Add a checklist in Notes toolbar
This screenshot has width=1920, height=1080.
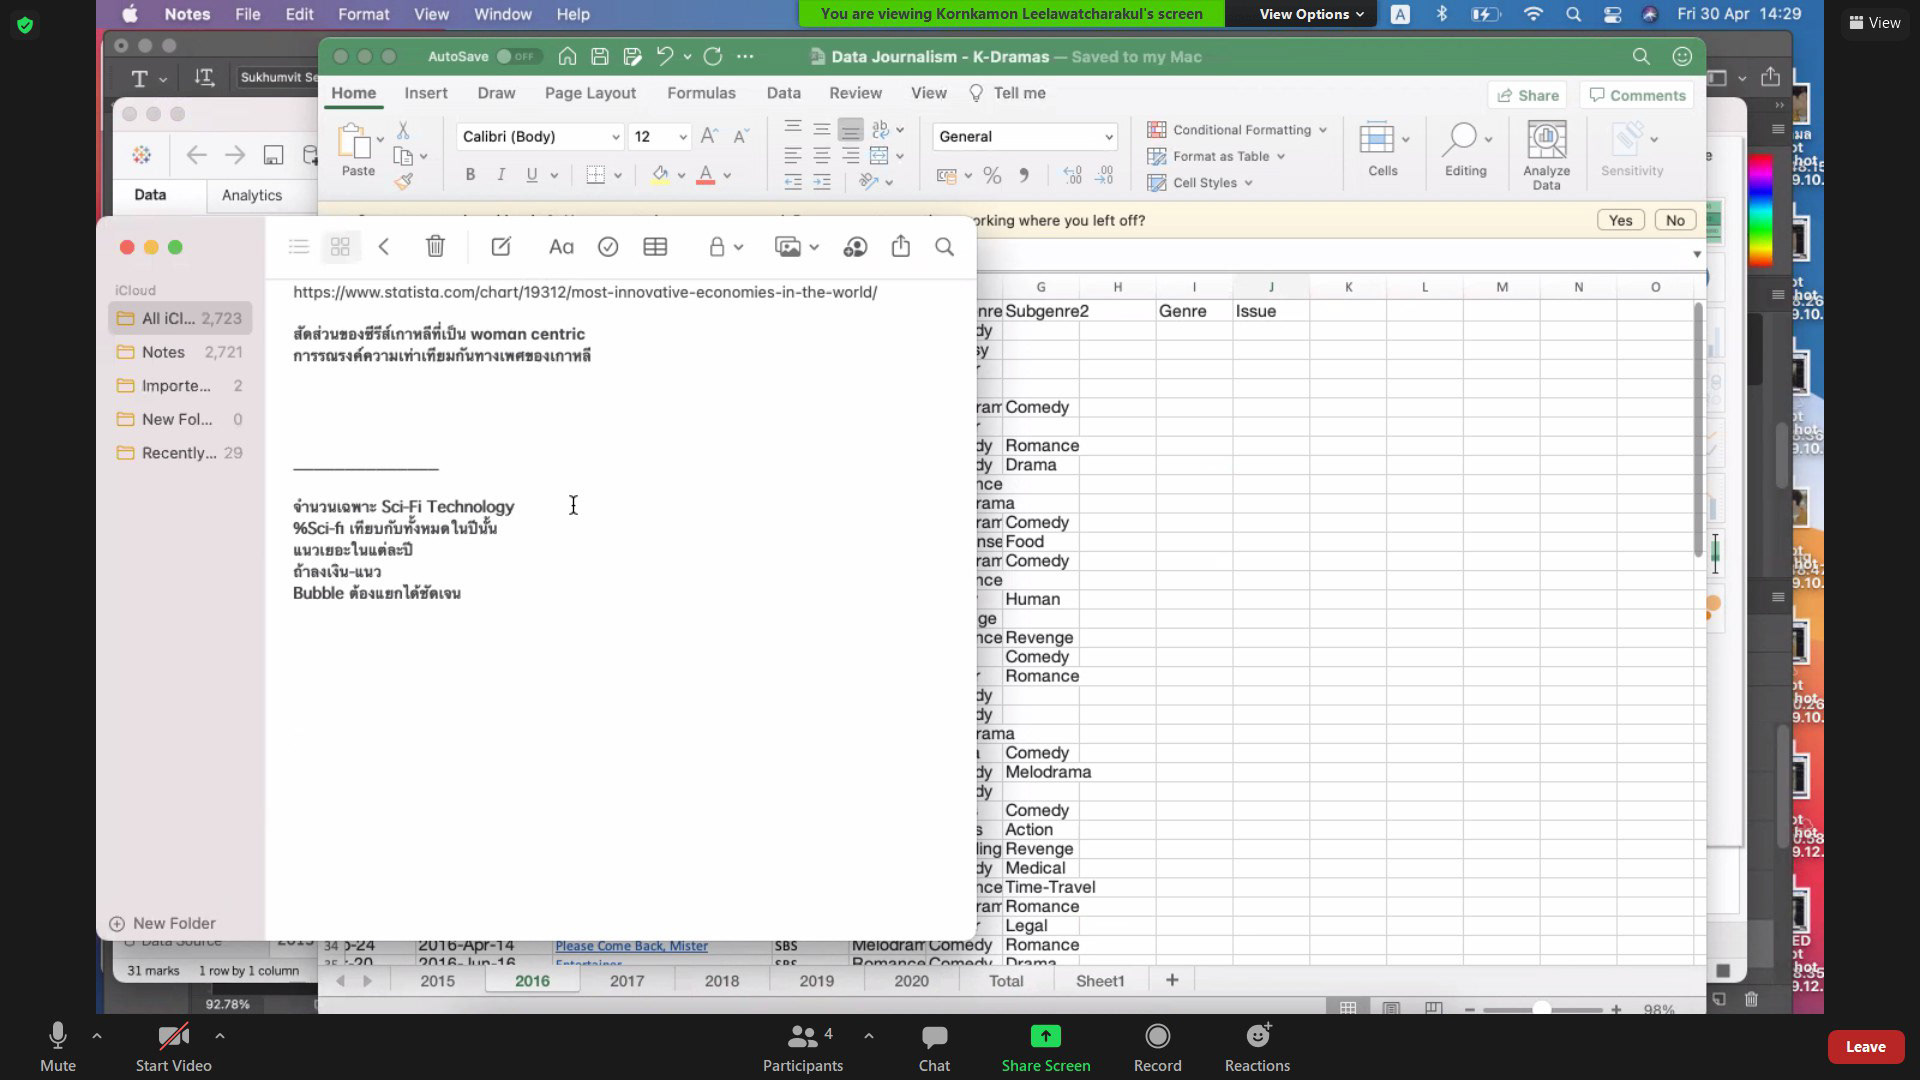pos(608,247)
